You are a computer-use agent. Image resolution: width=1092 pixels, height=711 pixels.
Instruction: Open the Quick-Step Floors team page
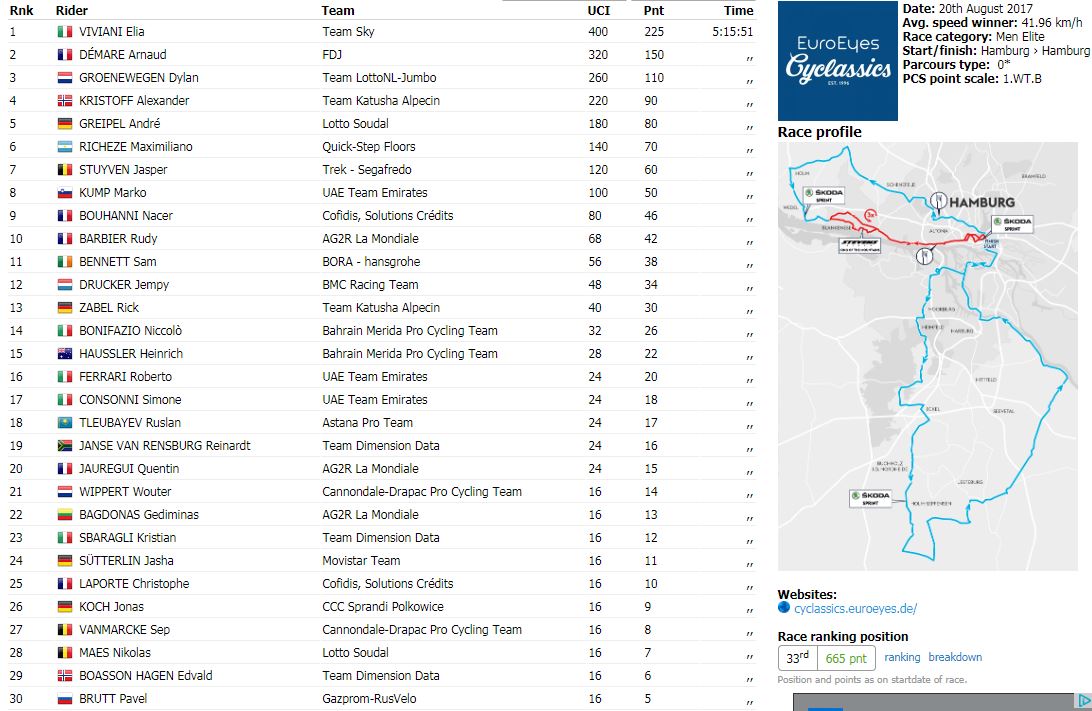tap(368, 146)
